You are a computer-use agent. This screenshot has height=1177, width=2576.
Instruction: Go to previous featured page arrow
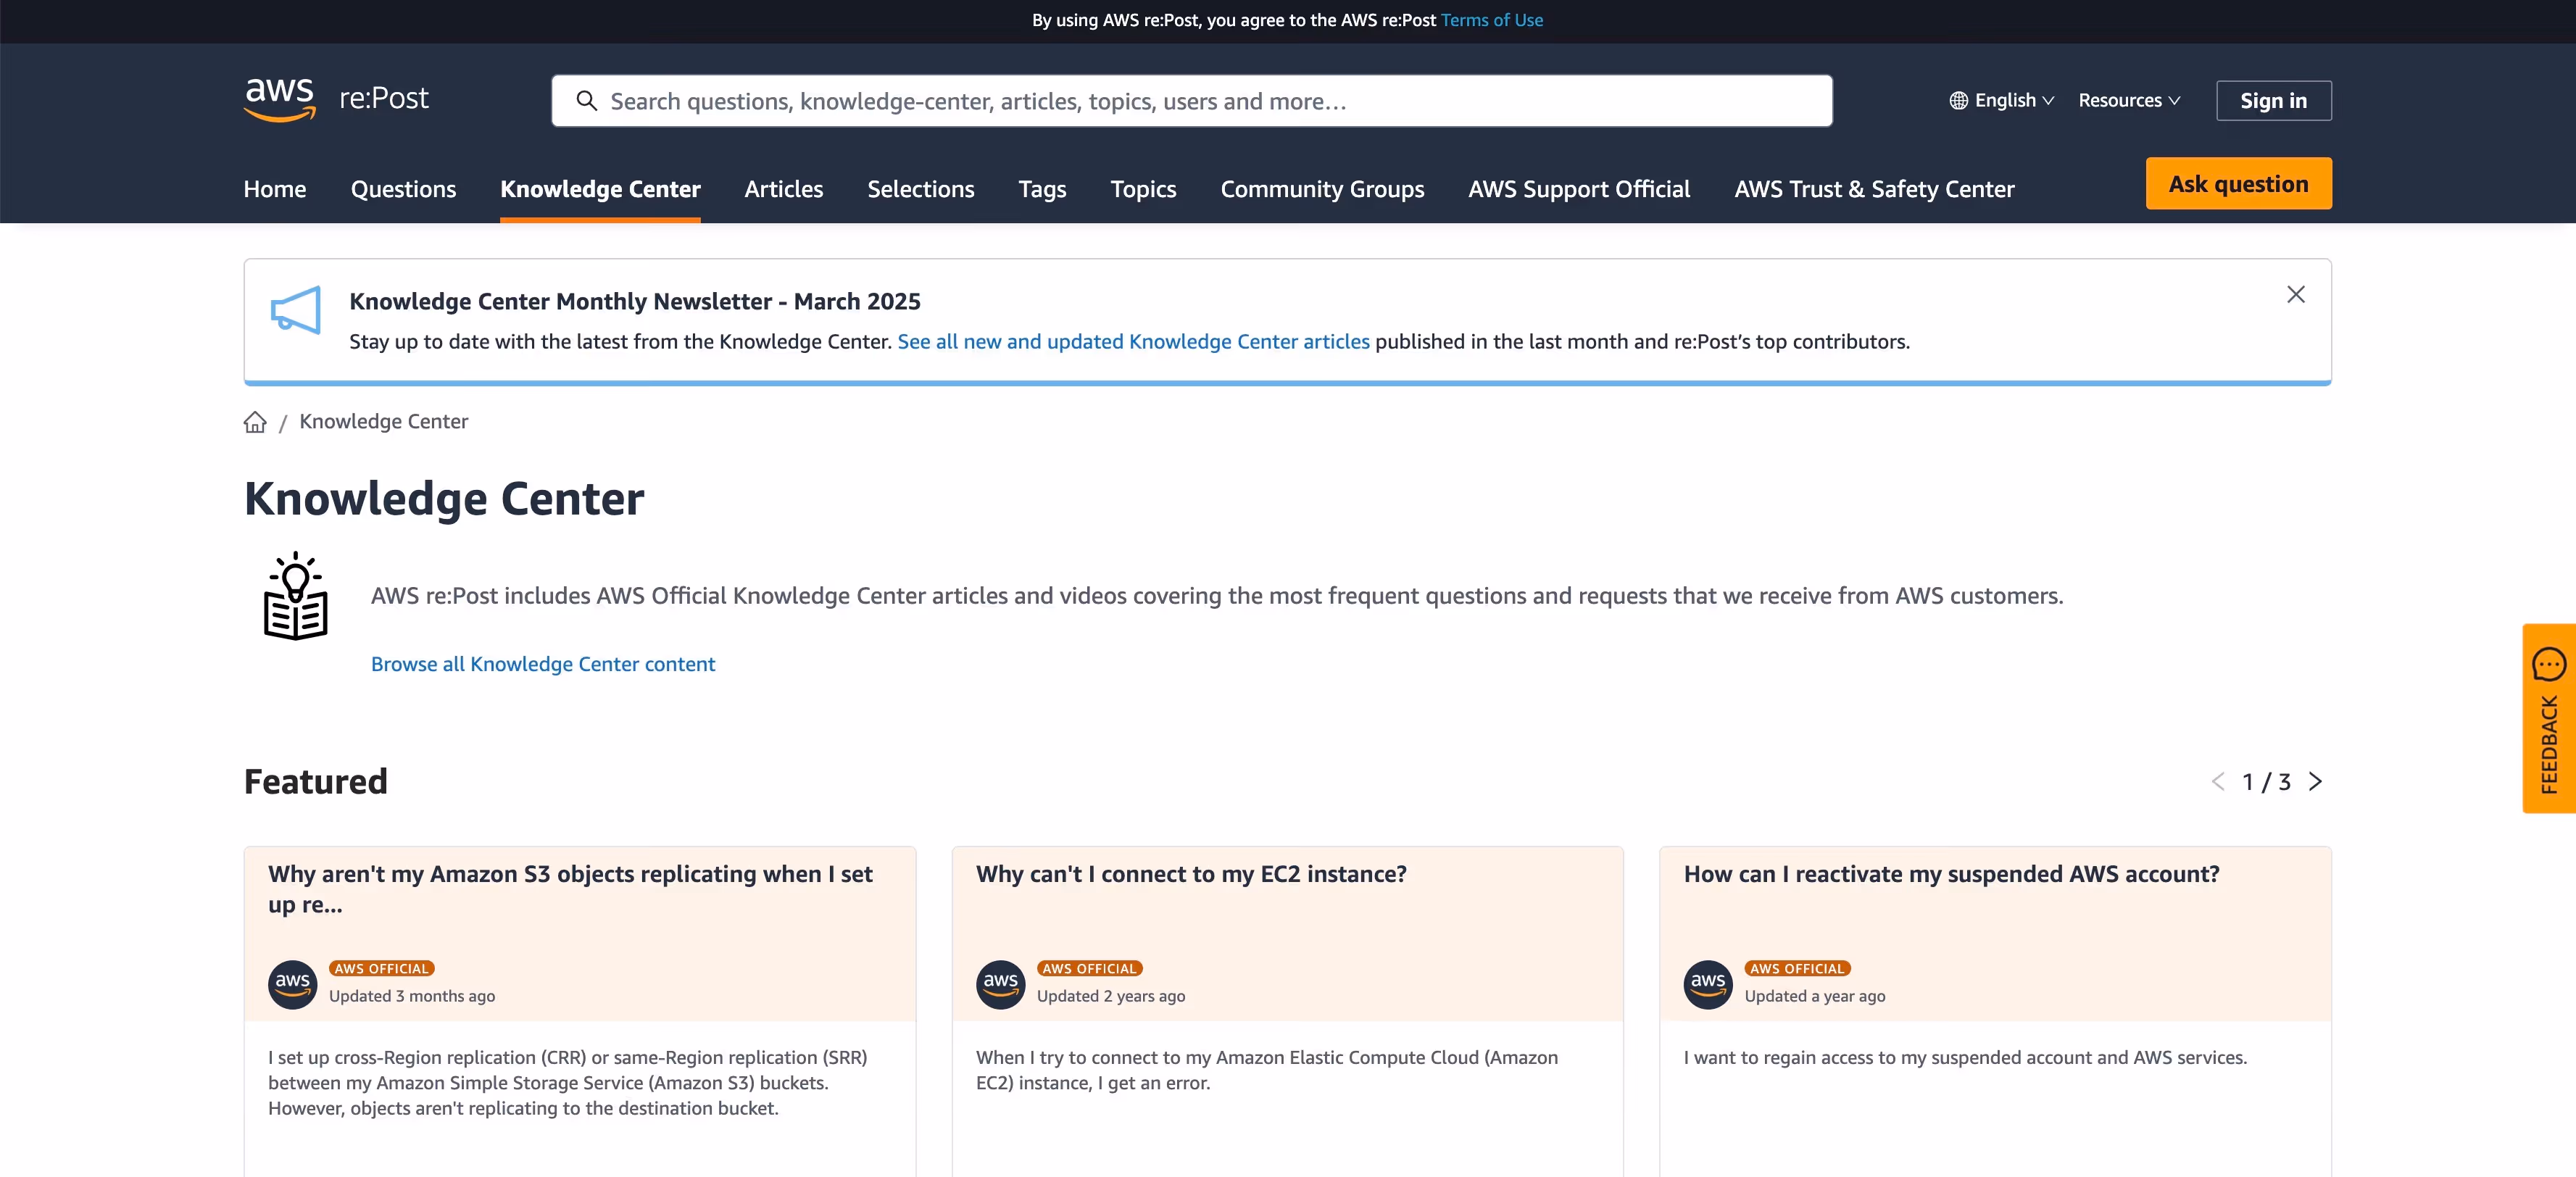pos(2218,782)
